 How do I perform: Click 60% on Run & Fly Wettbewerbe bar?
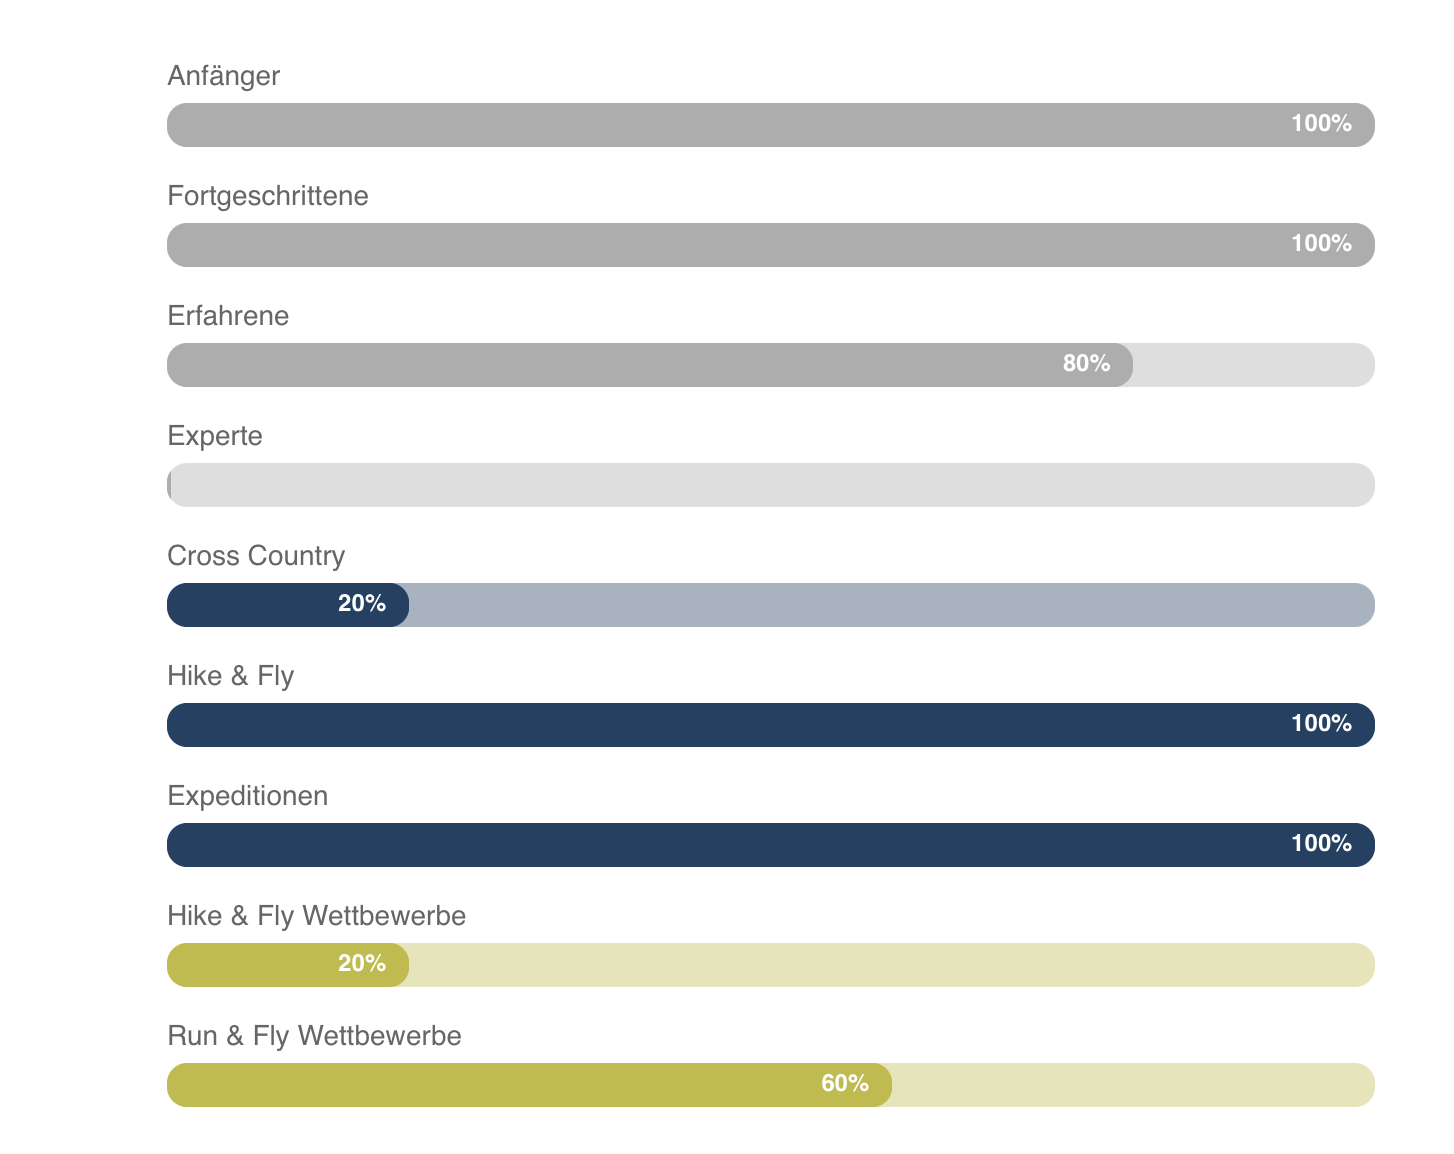pyautogui.click(x=844, y=1084)
